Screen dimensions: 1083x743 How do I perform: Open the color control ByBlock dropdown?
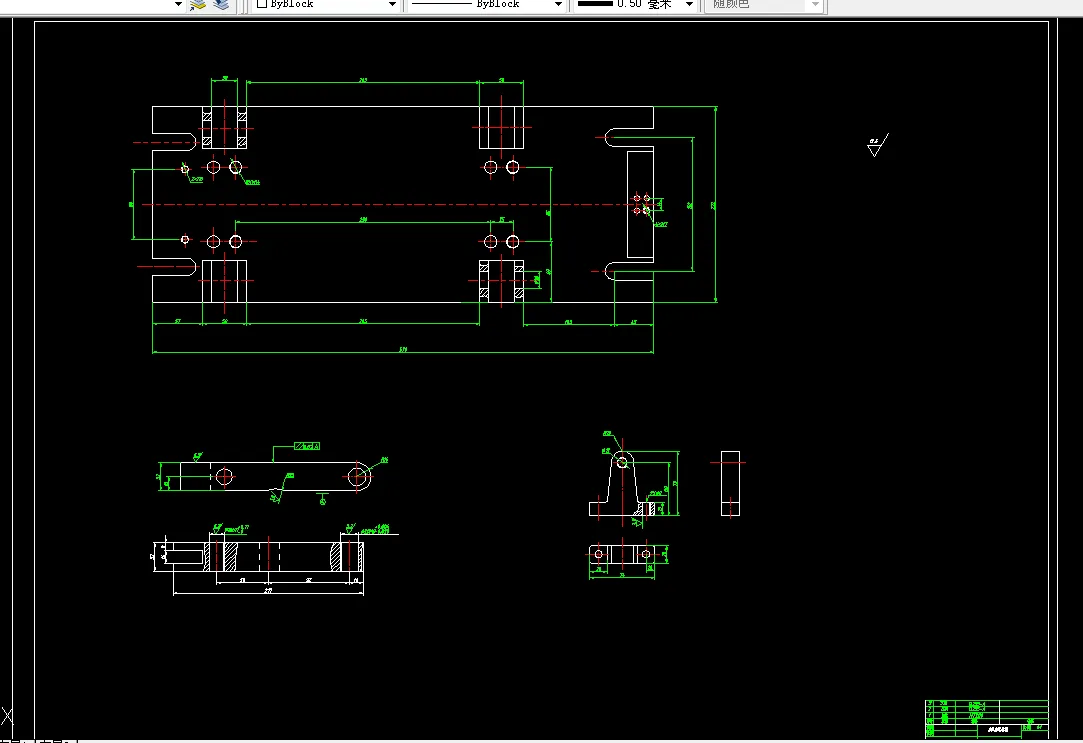pos(326,4)
